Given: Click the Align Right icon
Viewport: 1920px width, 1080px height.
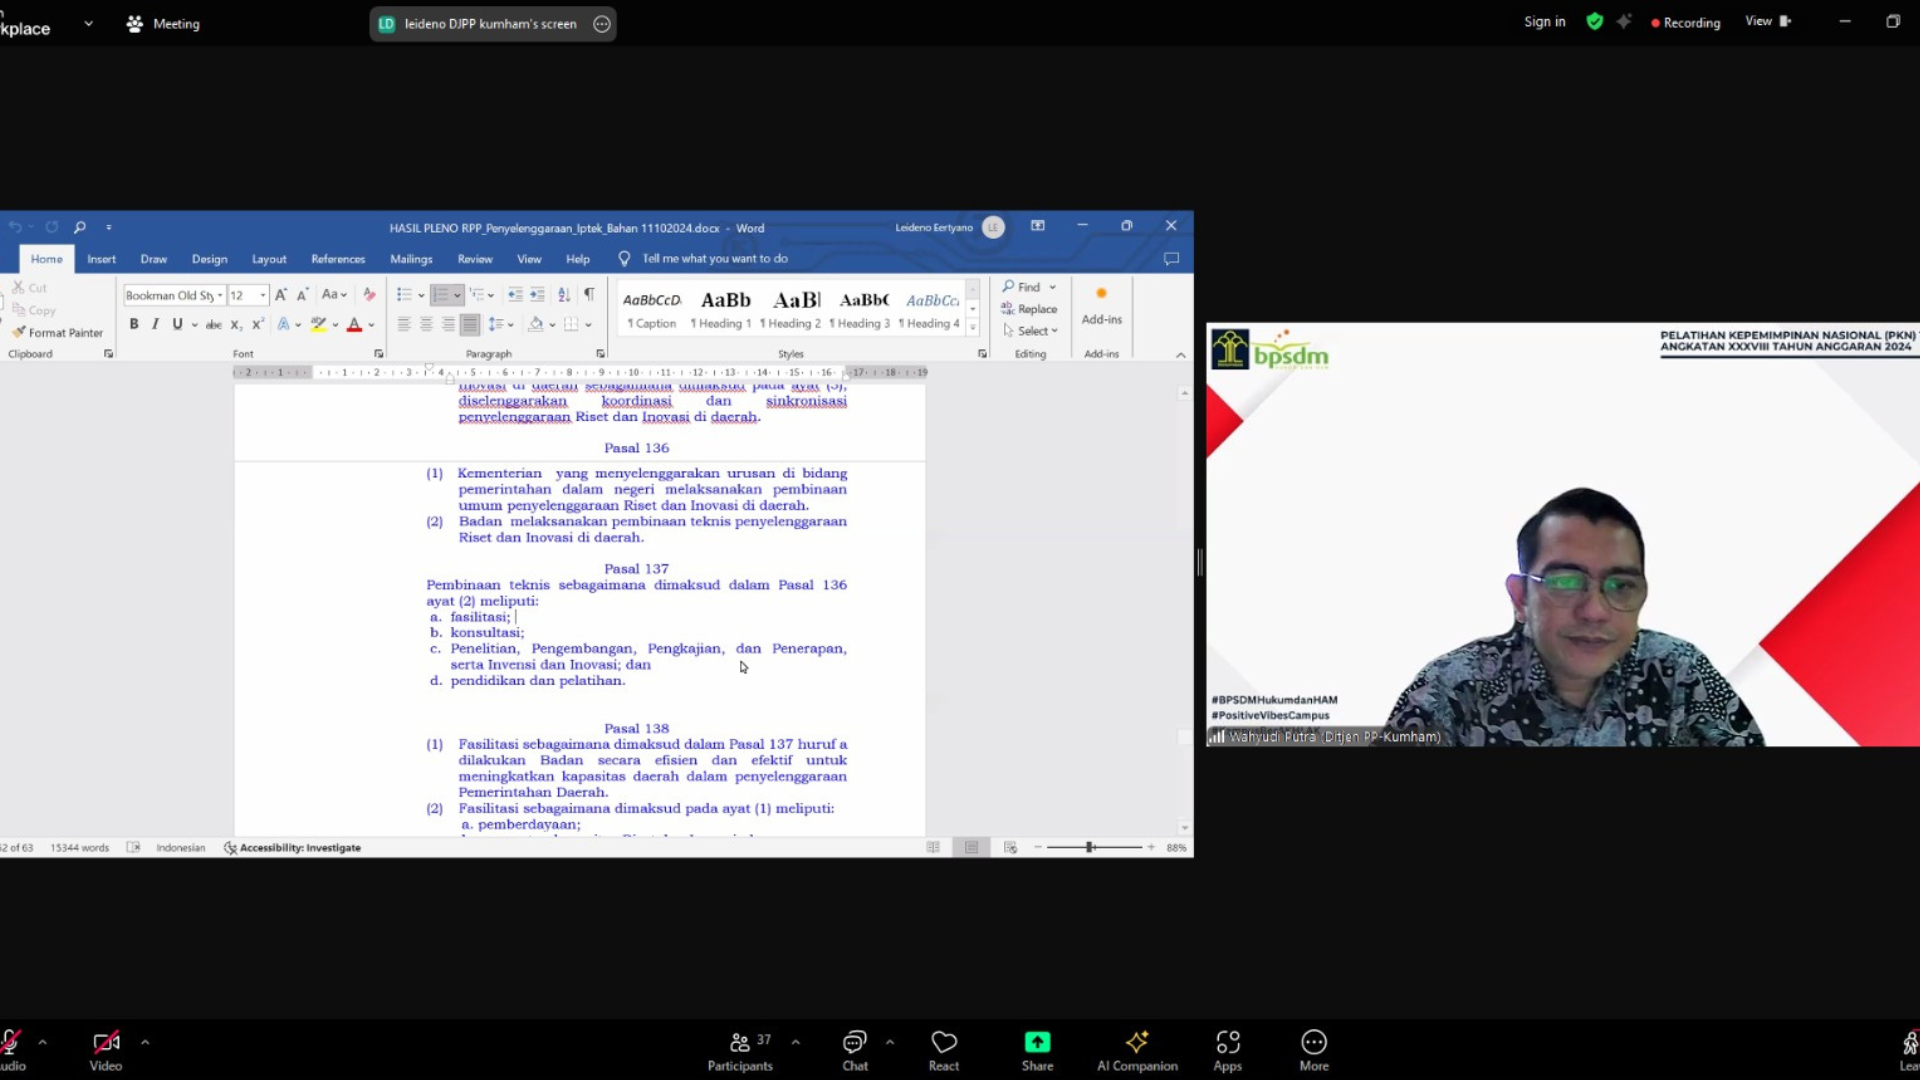Looking at the screenshot, I should 448,324.
